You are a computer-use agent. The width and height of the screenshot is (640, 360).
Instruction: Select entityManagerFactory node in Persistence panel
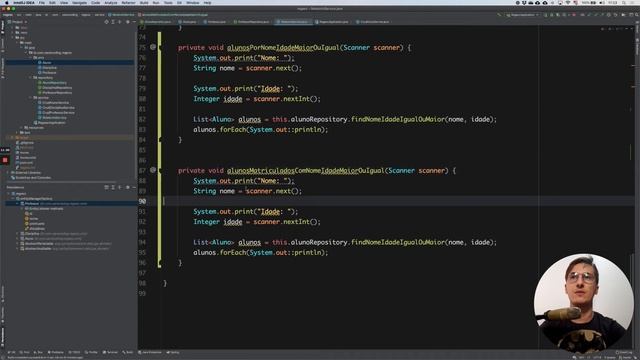point(36,198)
